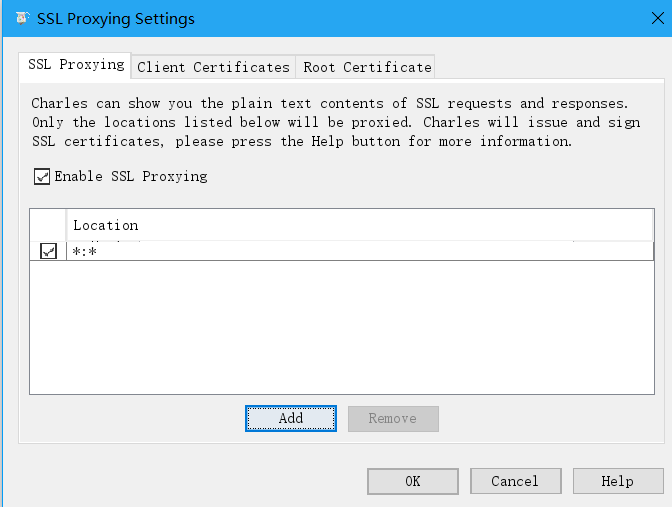Image resolution: width=672 pixels, height=507 pixels.
Task: Uncheck the checkbox beside the *:* location
Action: (x=48, y=251)
